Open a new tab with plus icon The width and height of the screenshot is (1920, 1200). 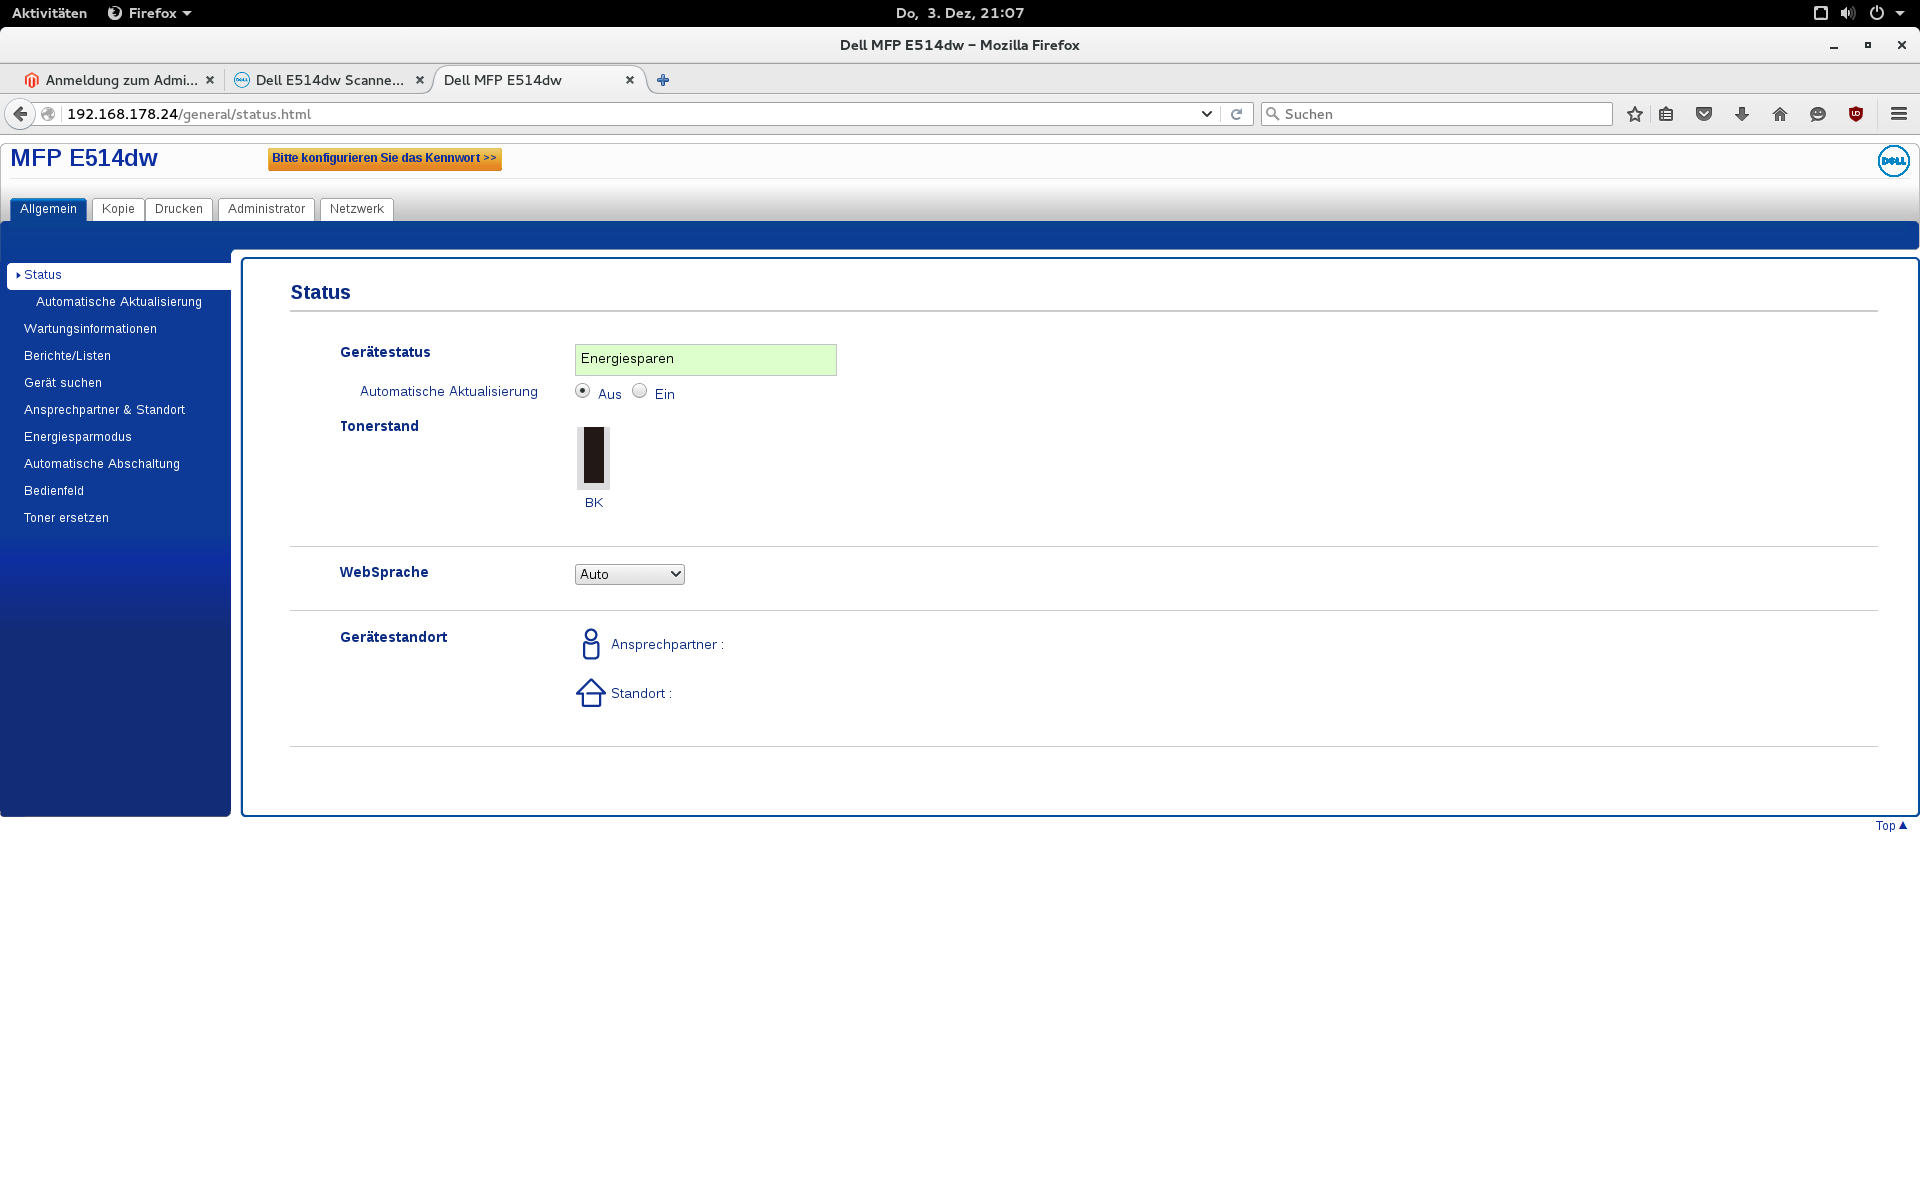coord(663,80)
